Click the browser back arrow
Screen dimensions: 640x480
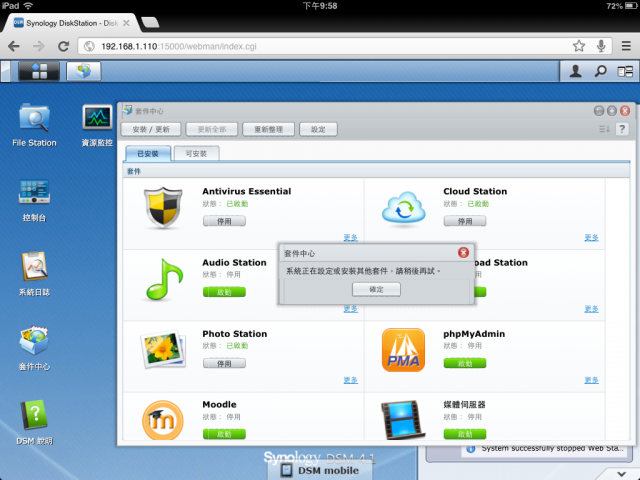tap(14, 46)
